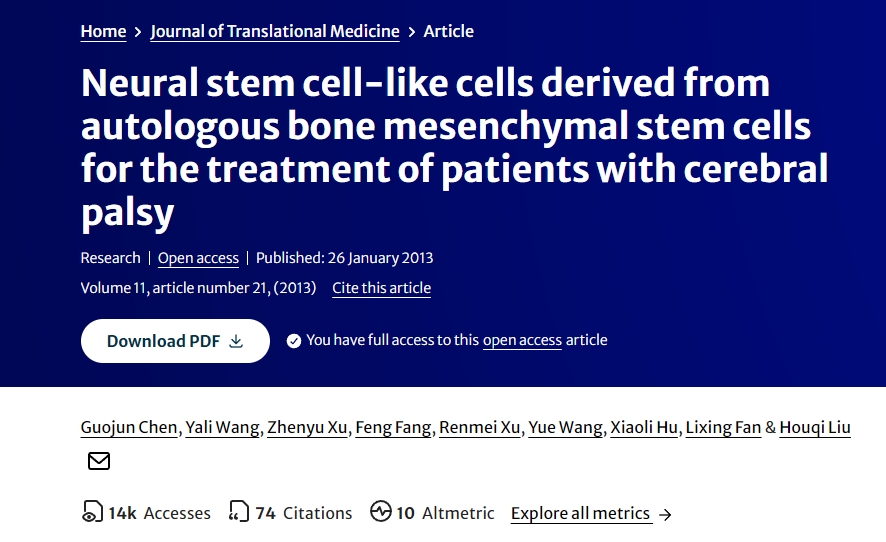The height and width of the screenshot is (542, 886).
Task: Open author Houqi Liu profile
Action: (815, 427)
